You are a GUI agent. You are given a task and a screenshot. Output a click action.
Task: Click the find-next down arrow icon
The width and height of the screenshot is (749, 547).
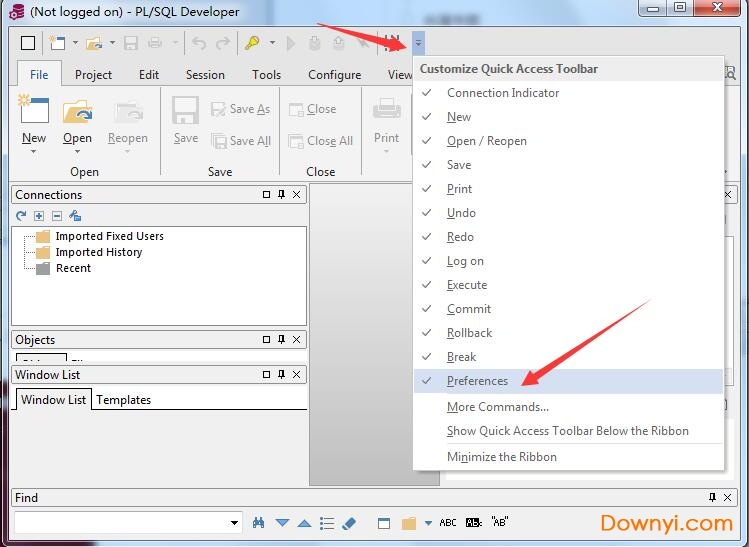[282, 523]
